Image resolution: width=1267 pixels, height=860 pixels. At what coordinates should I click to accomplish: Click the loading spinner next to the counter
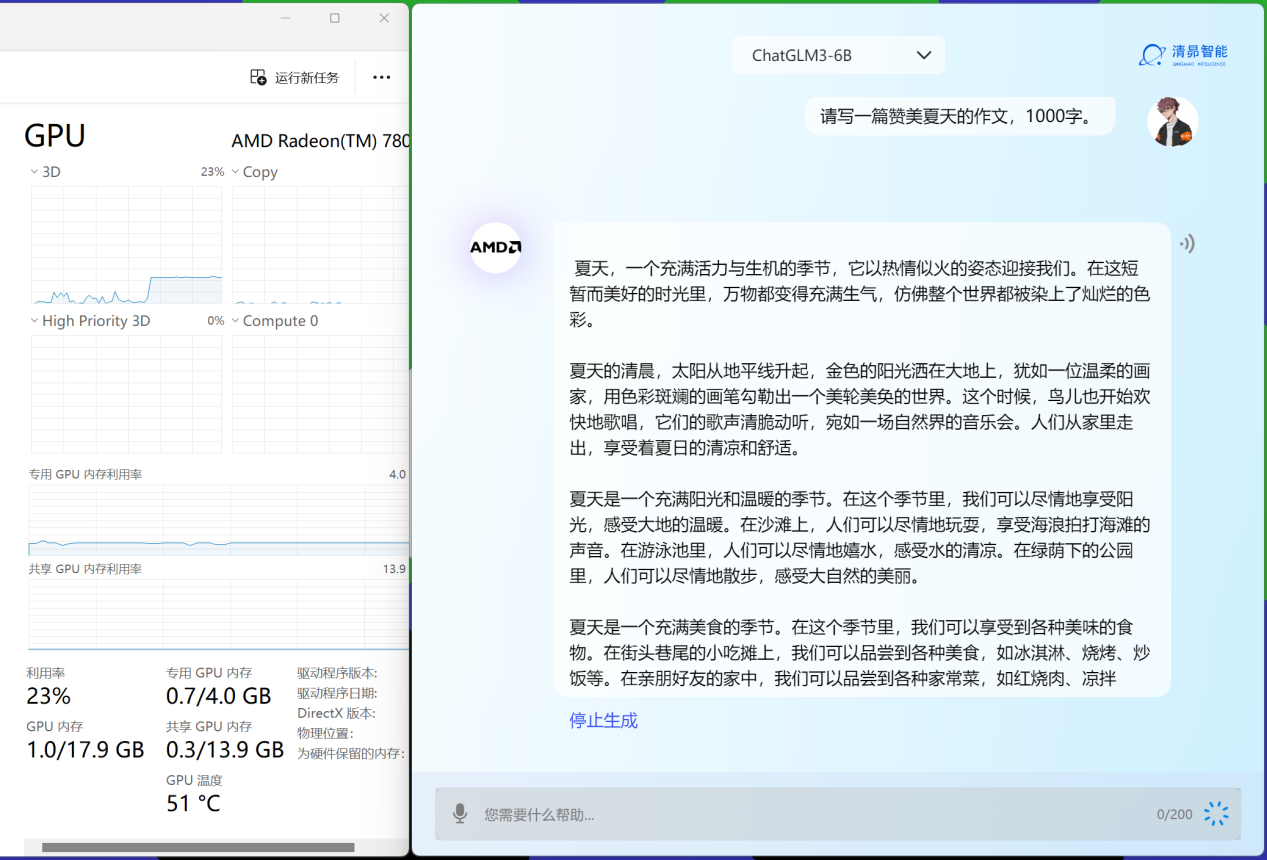tap(1216, 813)
